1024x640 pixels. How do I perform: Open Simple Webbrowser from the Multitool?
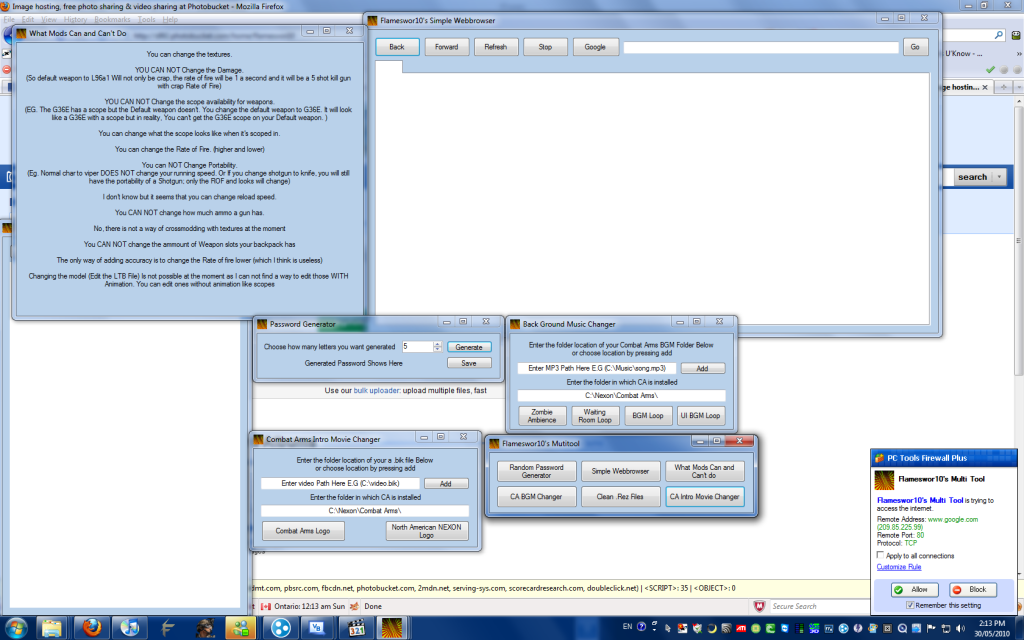click(x=620, y=471)
